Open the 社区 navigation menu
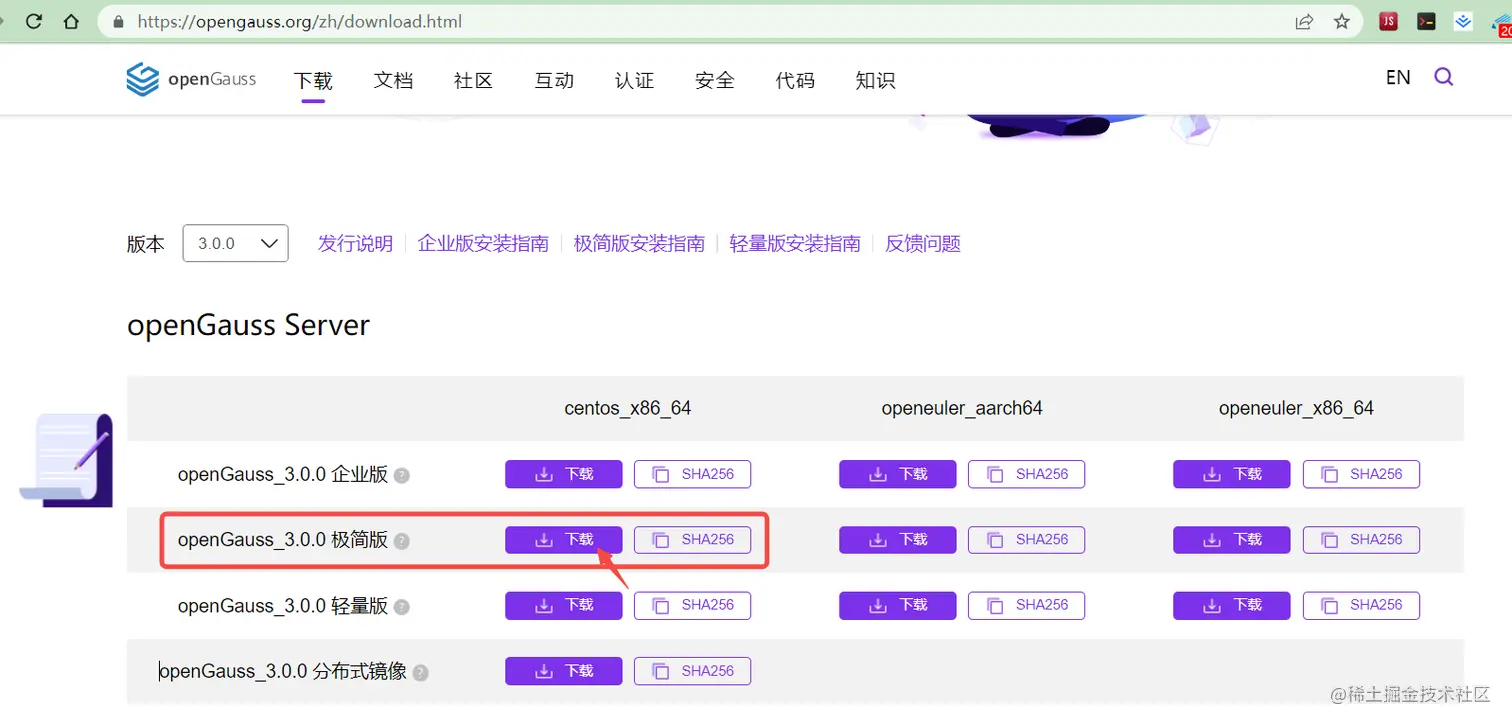The height and width of the screenshot is (726, 1512). click(473, 81)
